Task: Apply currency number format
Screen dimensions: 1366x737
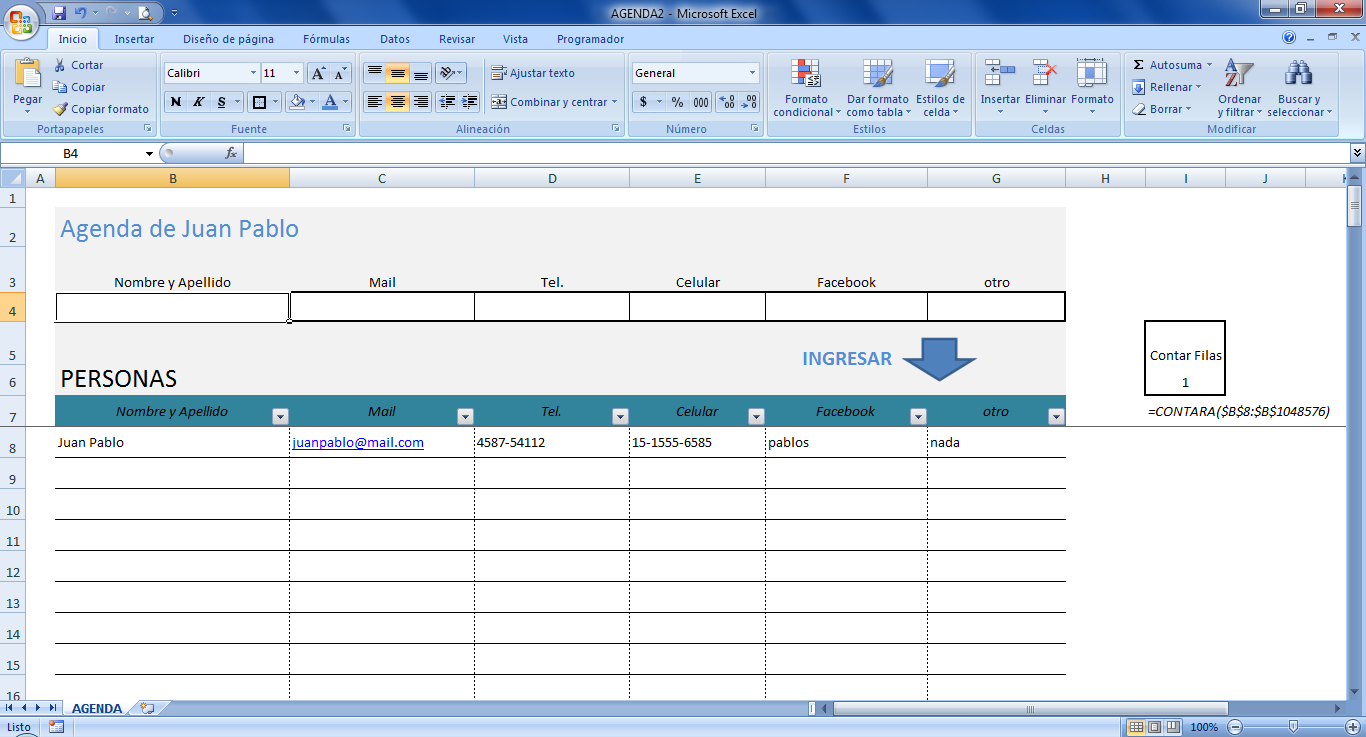Action: pyautogui.click(x=643, y=102)
